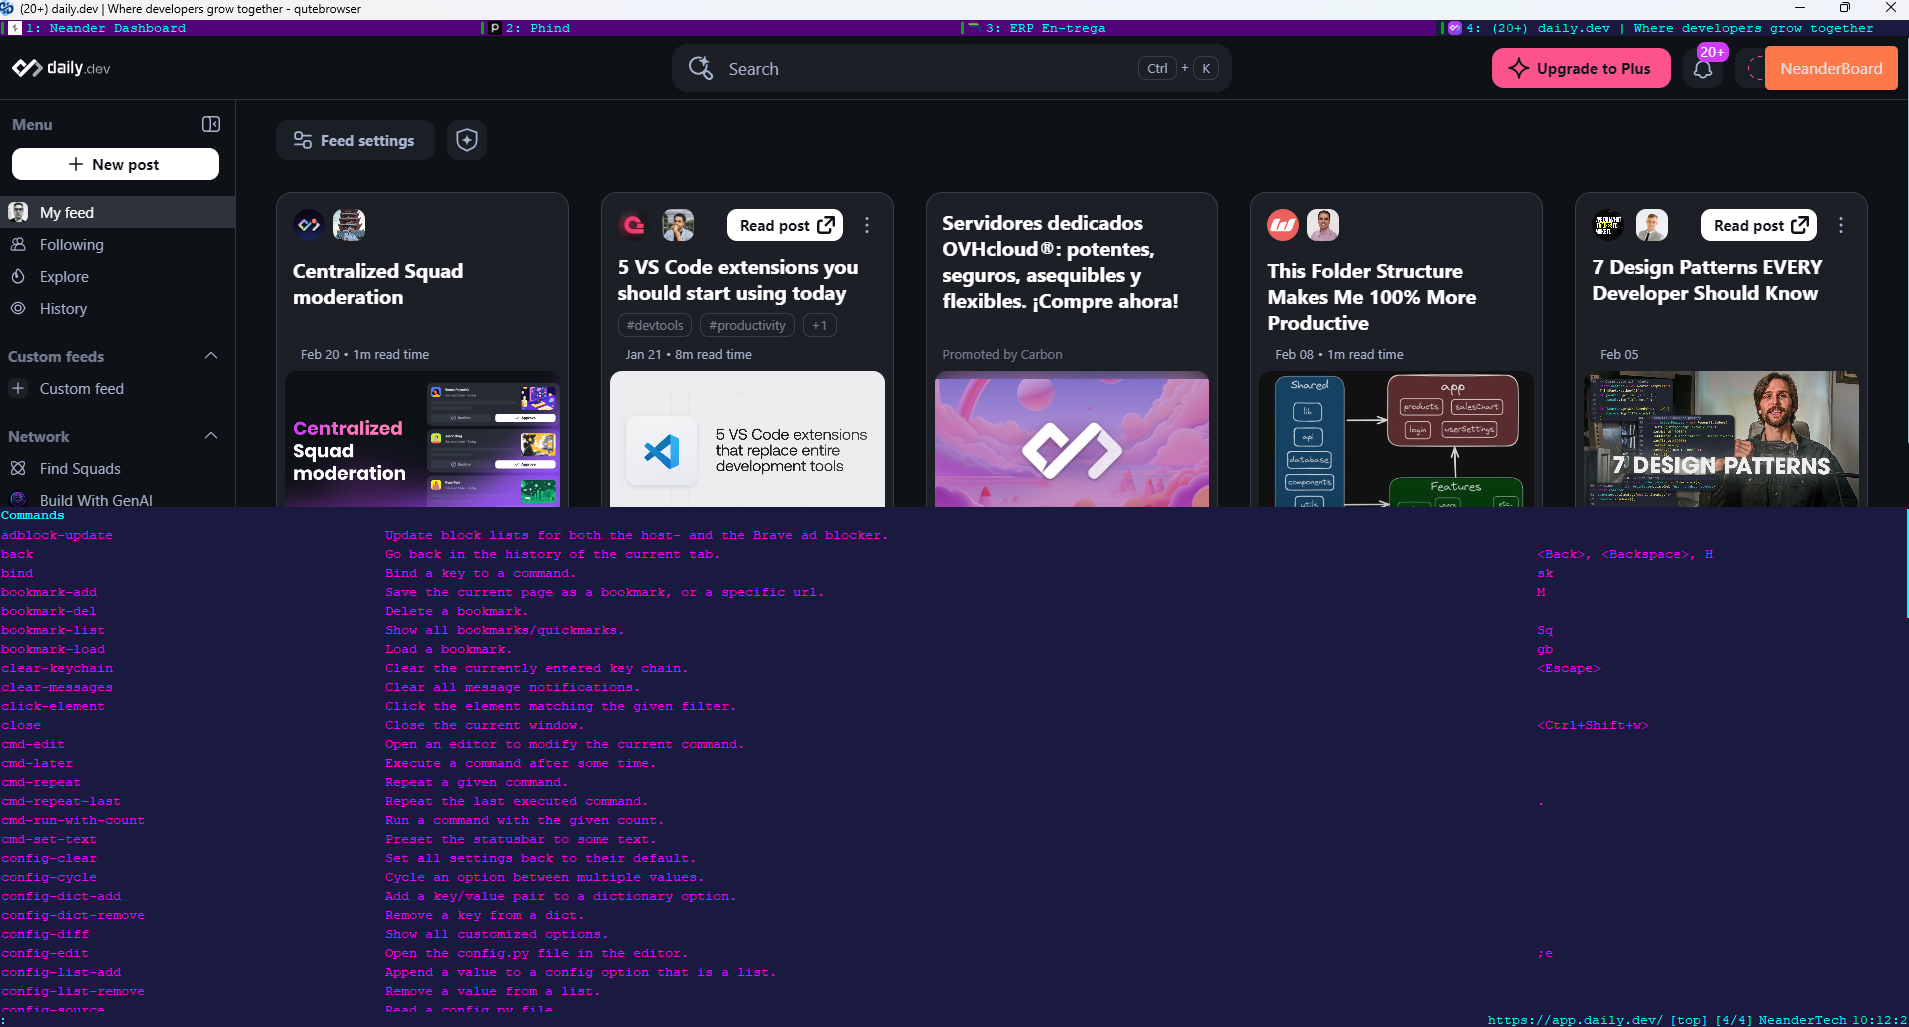Click source icon on 7 Design Patterns card
Viewport: 1909px width, 1027px height.
[1608, 225]
